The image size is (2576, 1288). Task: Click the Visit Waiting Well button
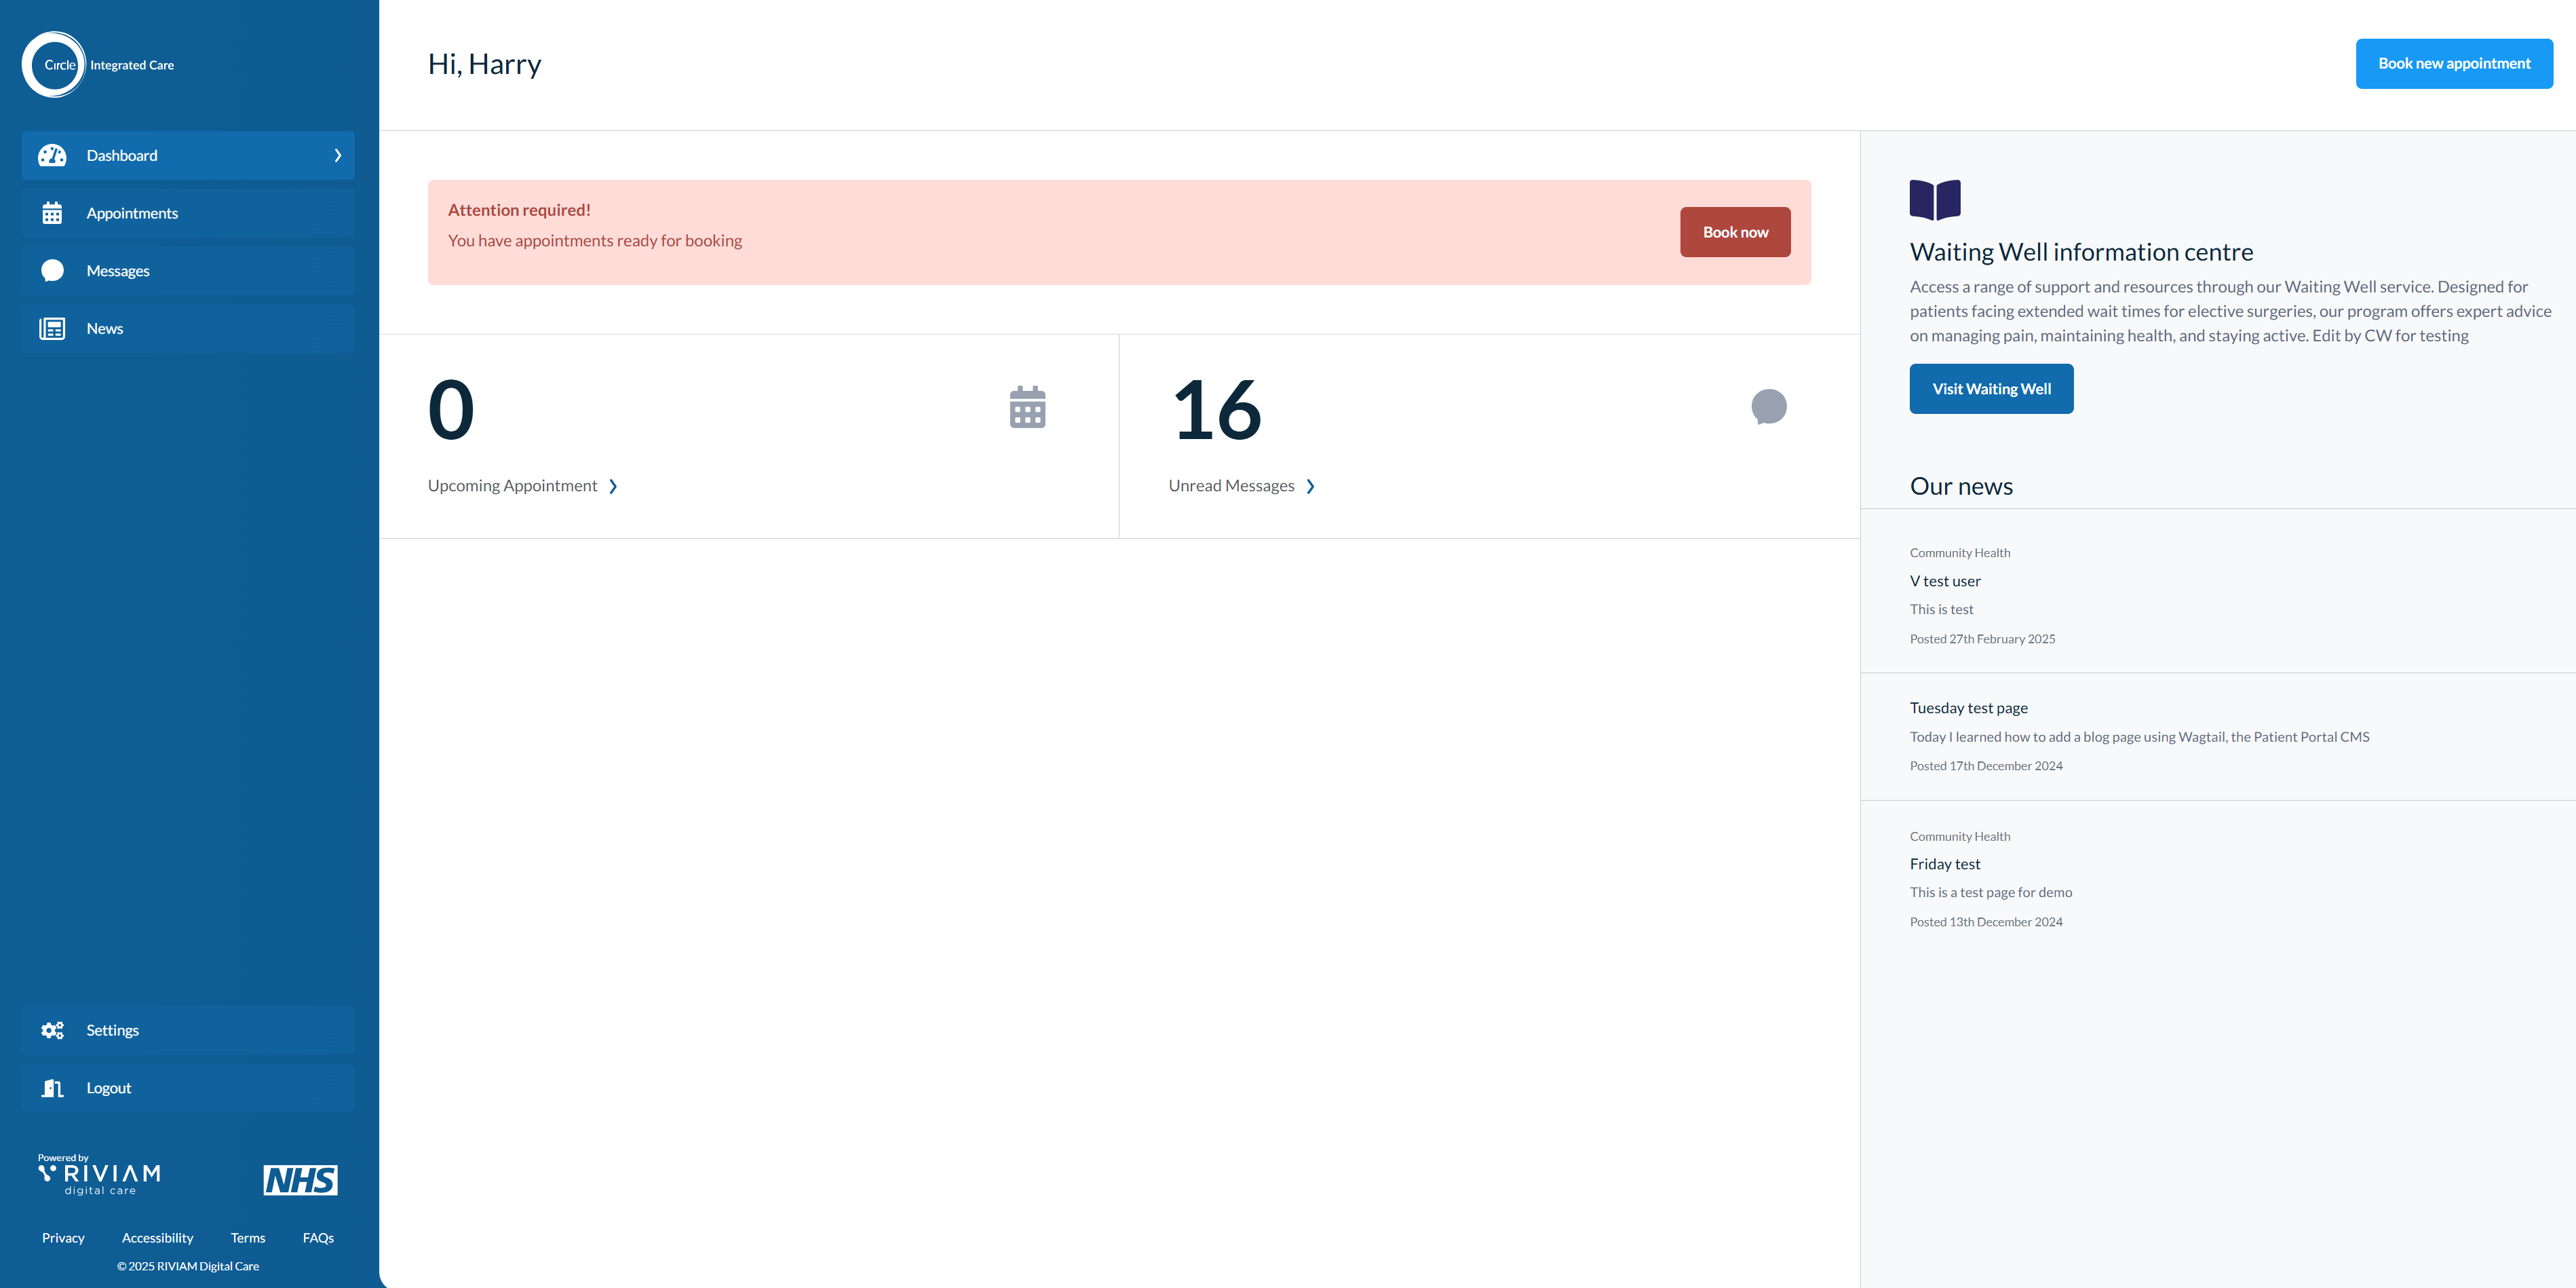click(1990, 389)
